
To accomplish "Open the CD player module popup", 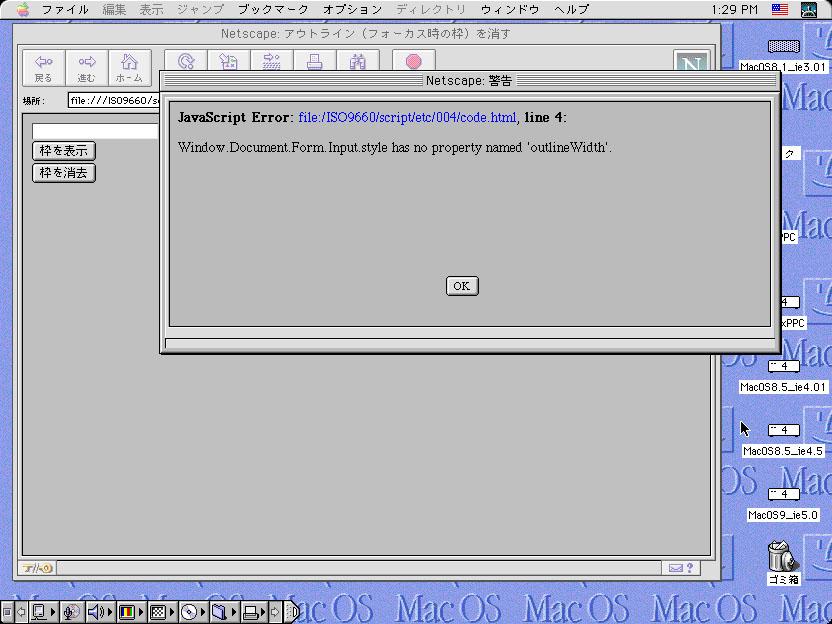I will 193,612.
